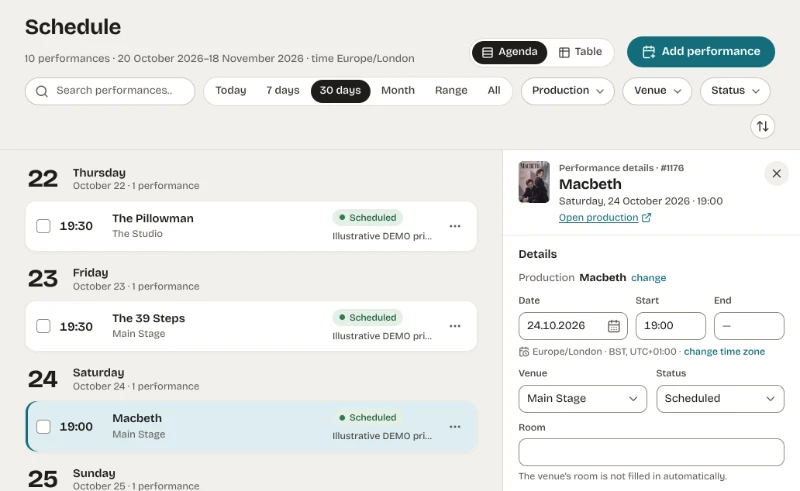Tick the checkbox for Macbeth performance
Screen dimensions: 800x491
point(43,427)
